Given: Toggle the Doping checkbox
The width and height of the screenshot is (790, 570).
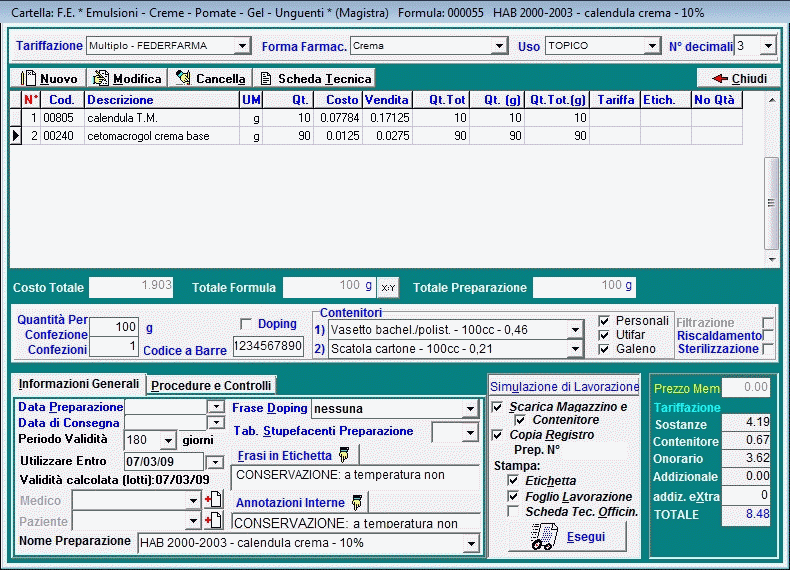Looking at the screenshot, I should point(246,324).
